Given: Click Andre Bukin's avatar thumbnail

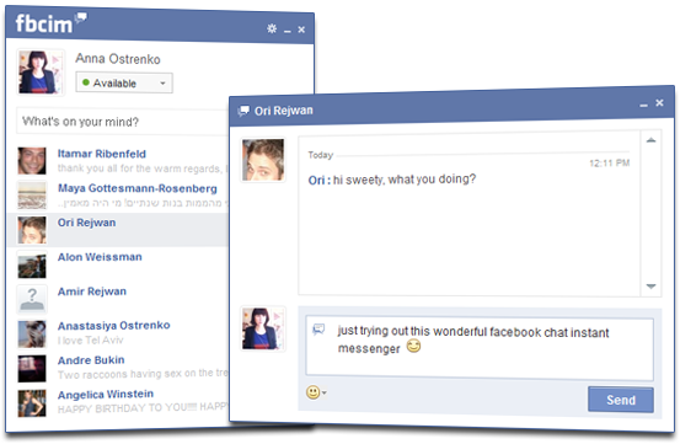Looking at the screenshot, I should [x=32, y=368].
